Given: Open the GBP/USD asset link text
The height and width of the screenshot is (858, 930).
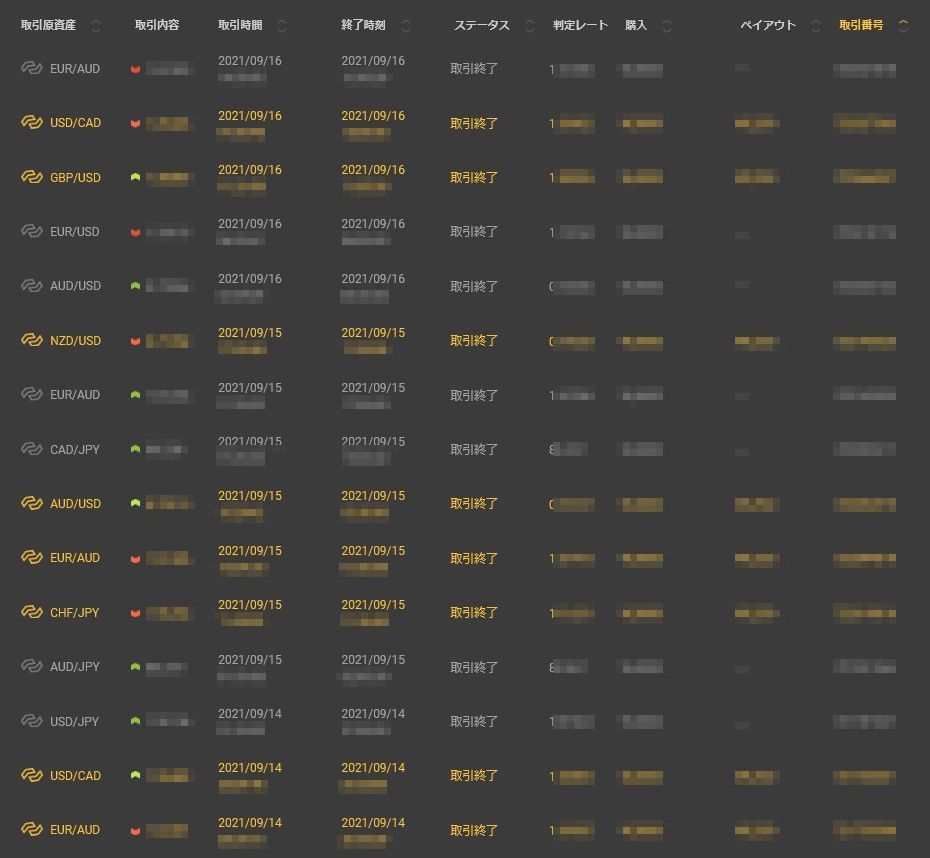Looking at the screenshot, I should coord(75,177).
